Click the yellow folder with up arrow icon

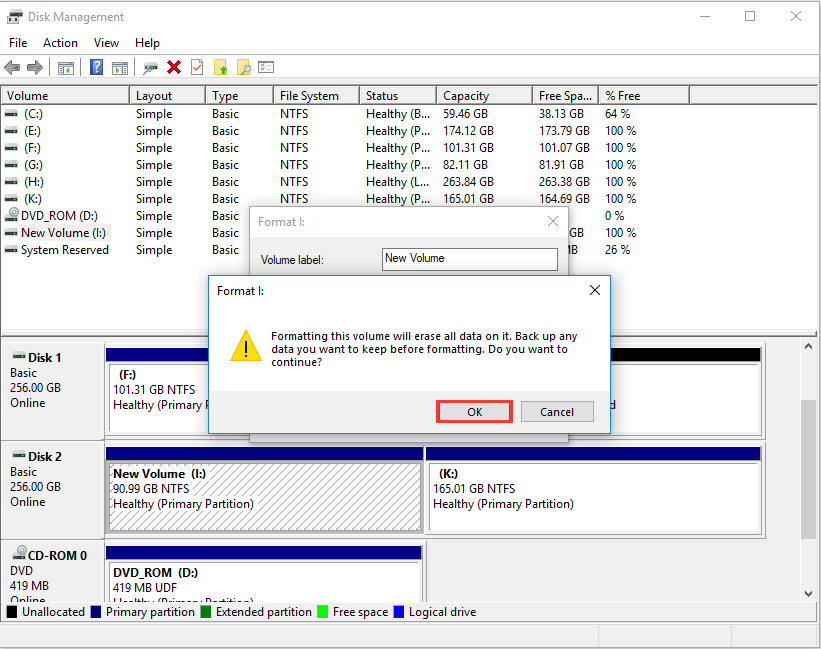click(x=219, y=67)
